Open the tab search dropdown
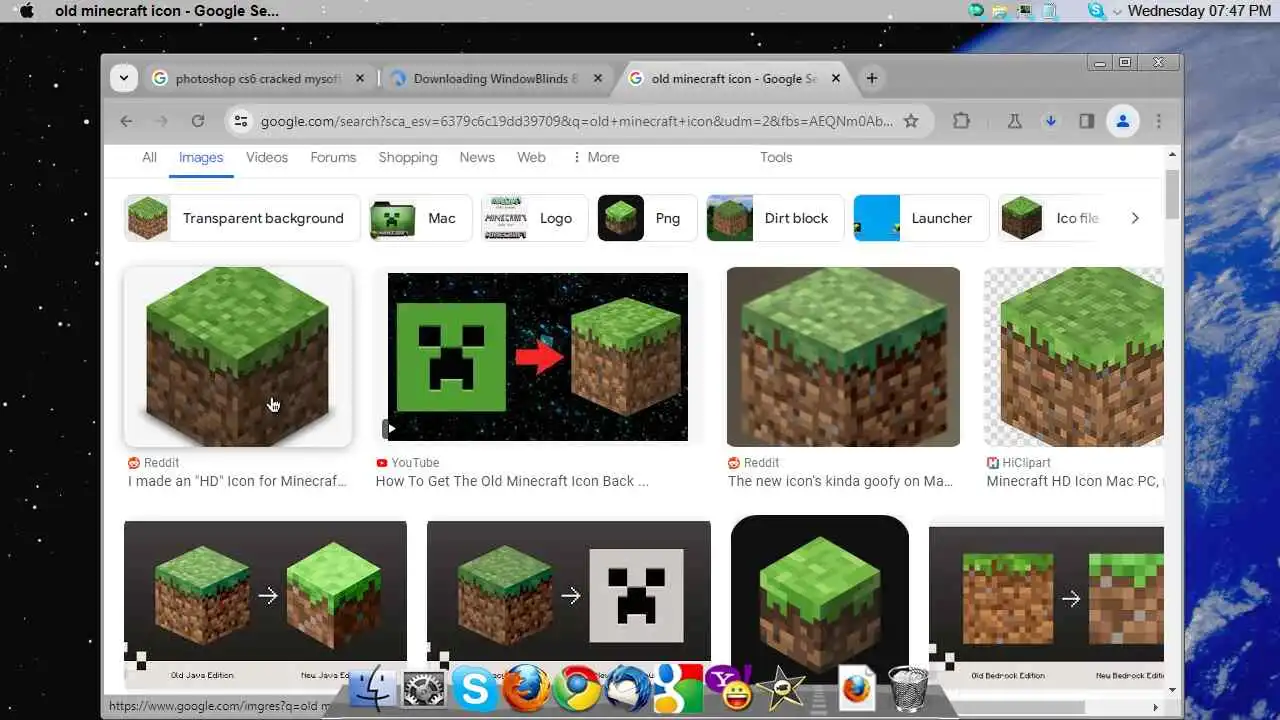 tap(124, 78)
